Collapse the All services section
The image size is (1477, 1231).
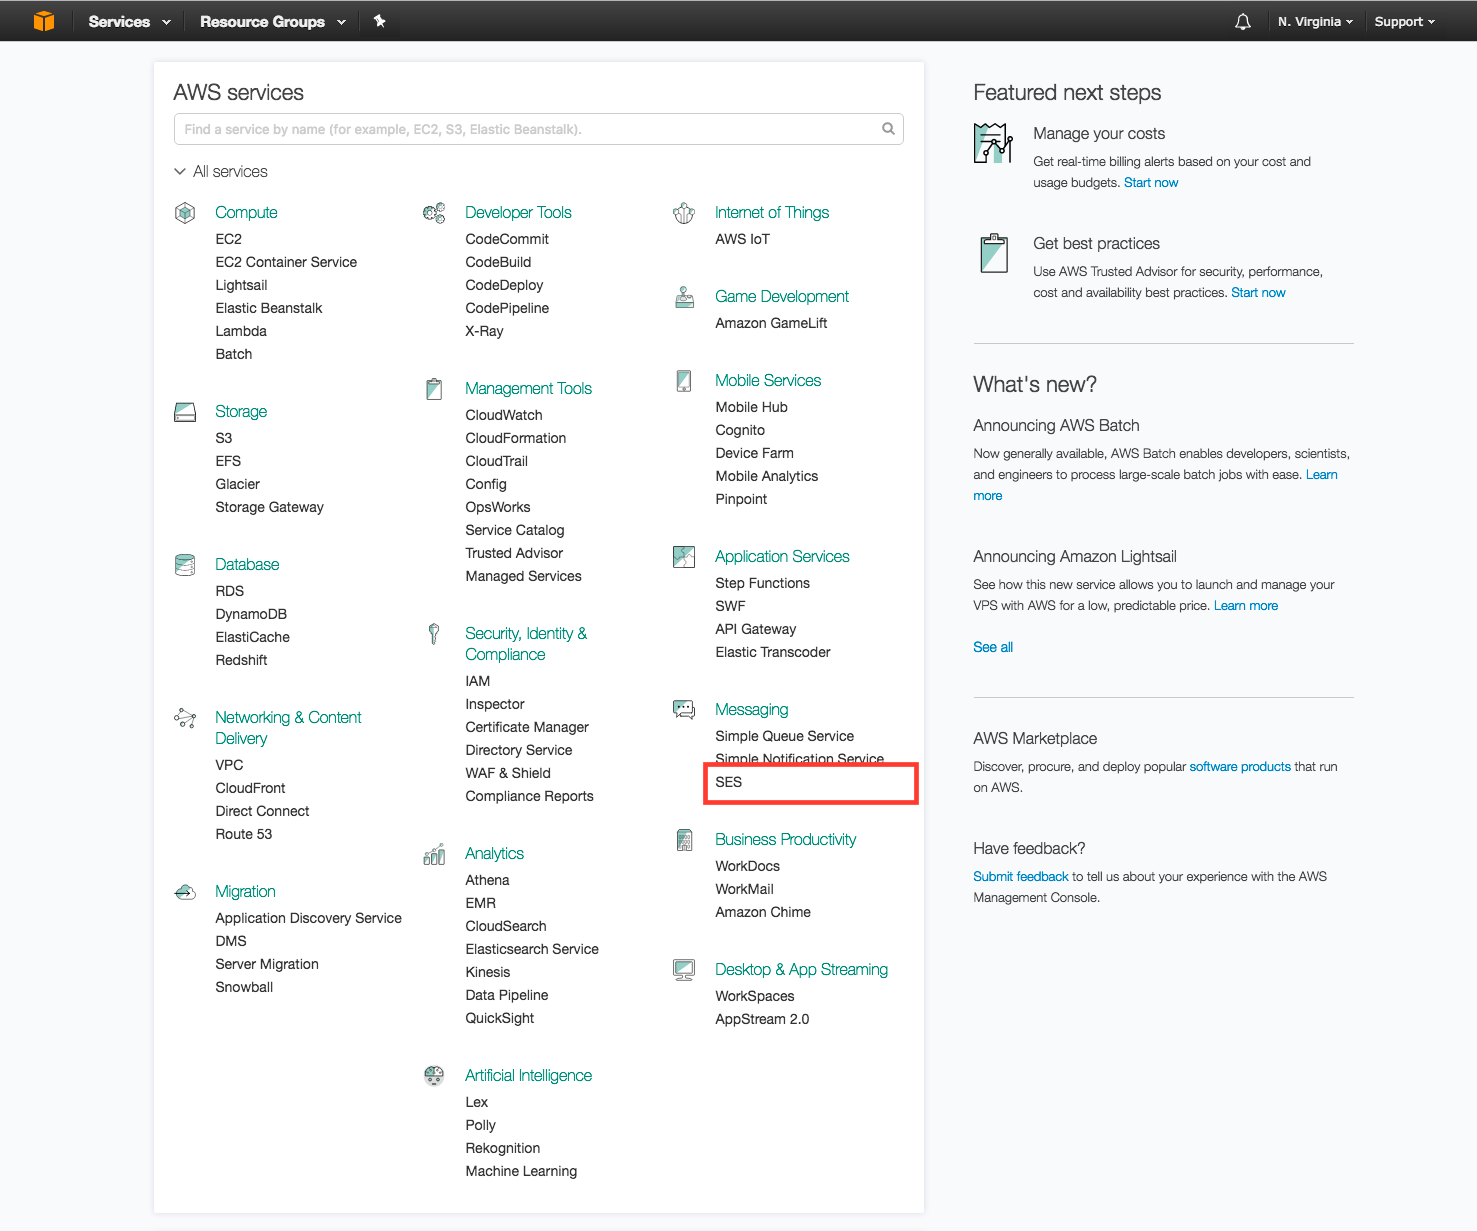coord(221,172)
